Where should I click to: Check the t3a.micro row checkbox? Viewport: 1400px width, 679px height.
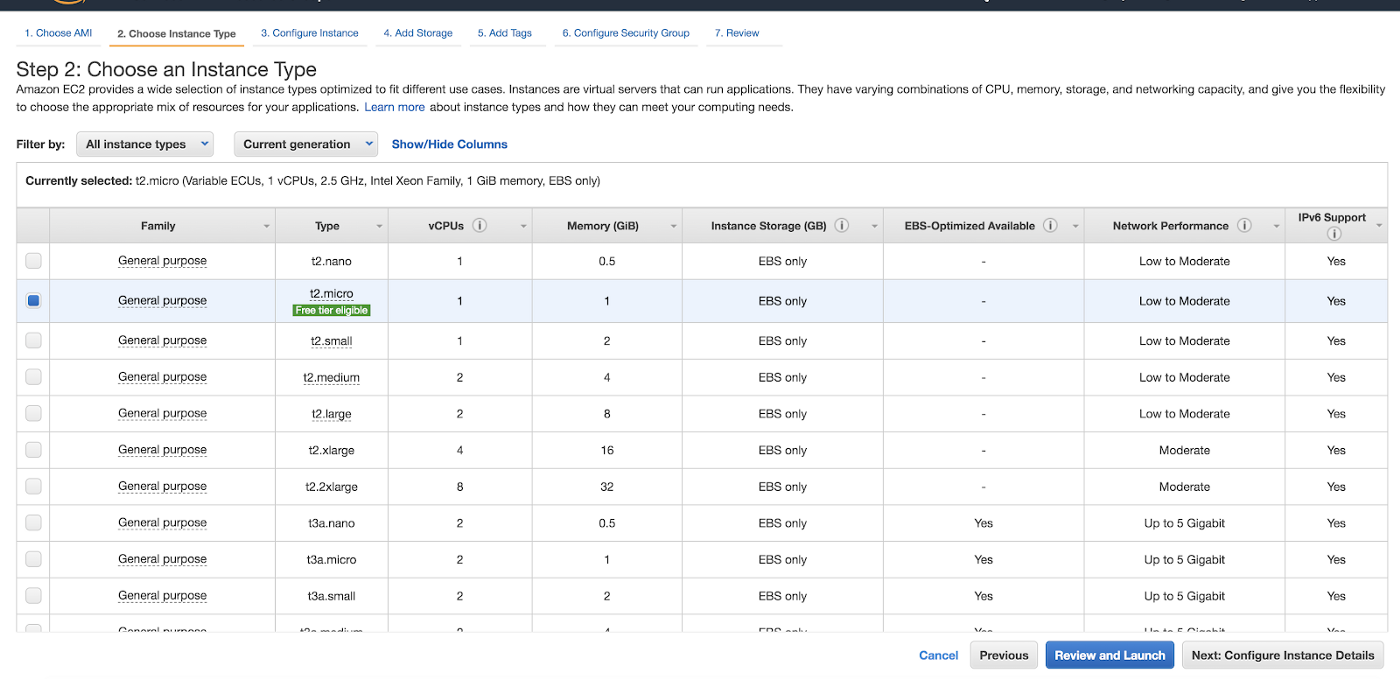coord(33,559)
